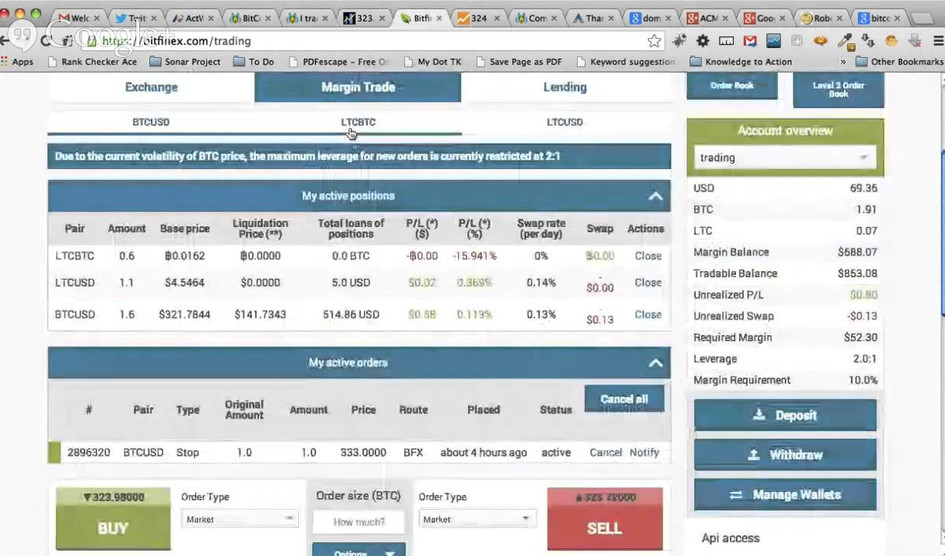Open the Other Bookmarks folder
Screen dimensions: 945x556
(899, 61)
